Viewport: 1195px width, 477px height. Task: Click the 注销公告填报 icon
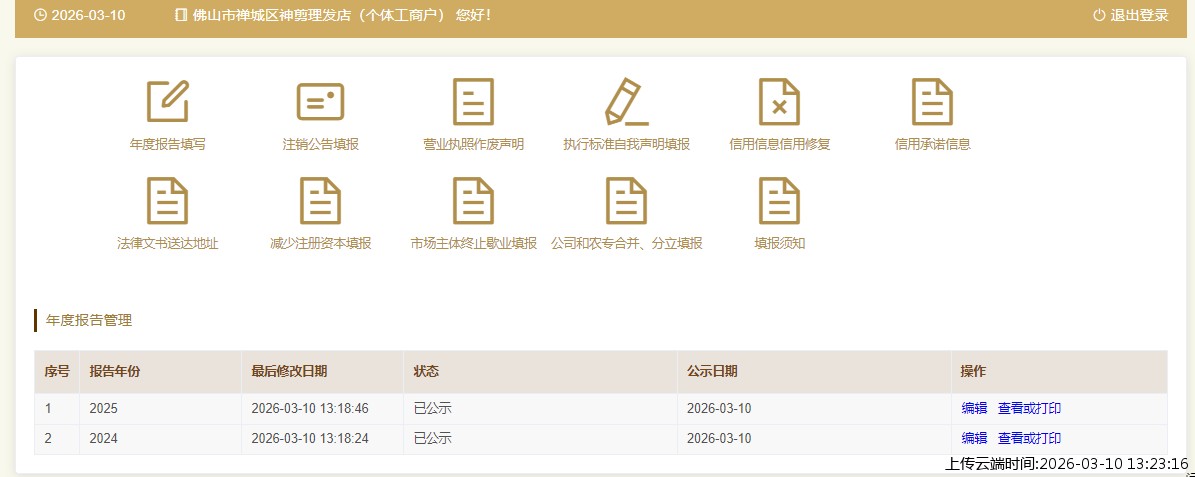pyautogui.click(x=320, y=101)
